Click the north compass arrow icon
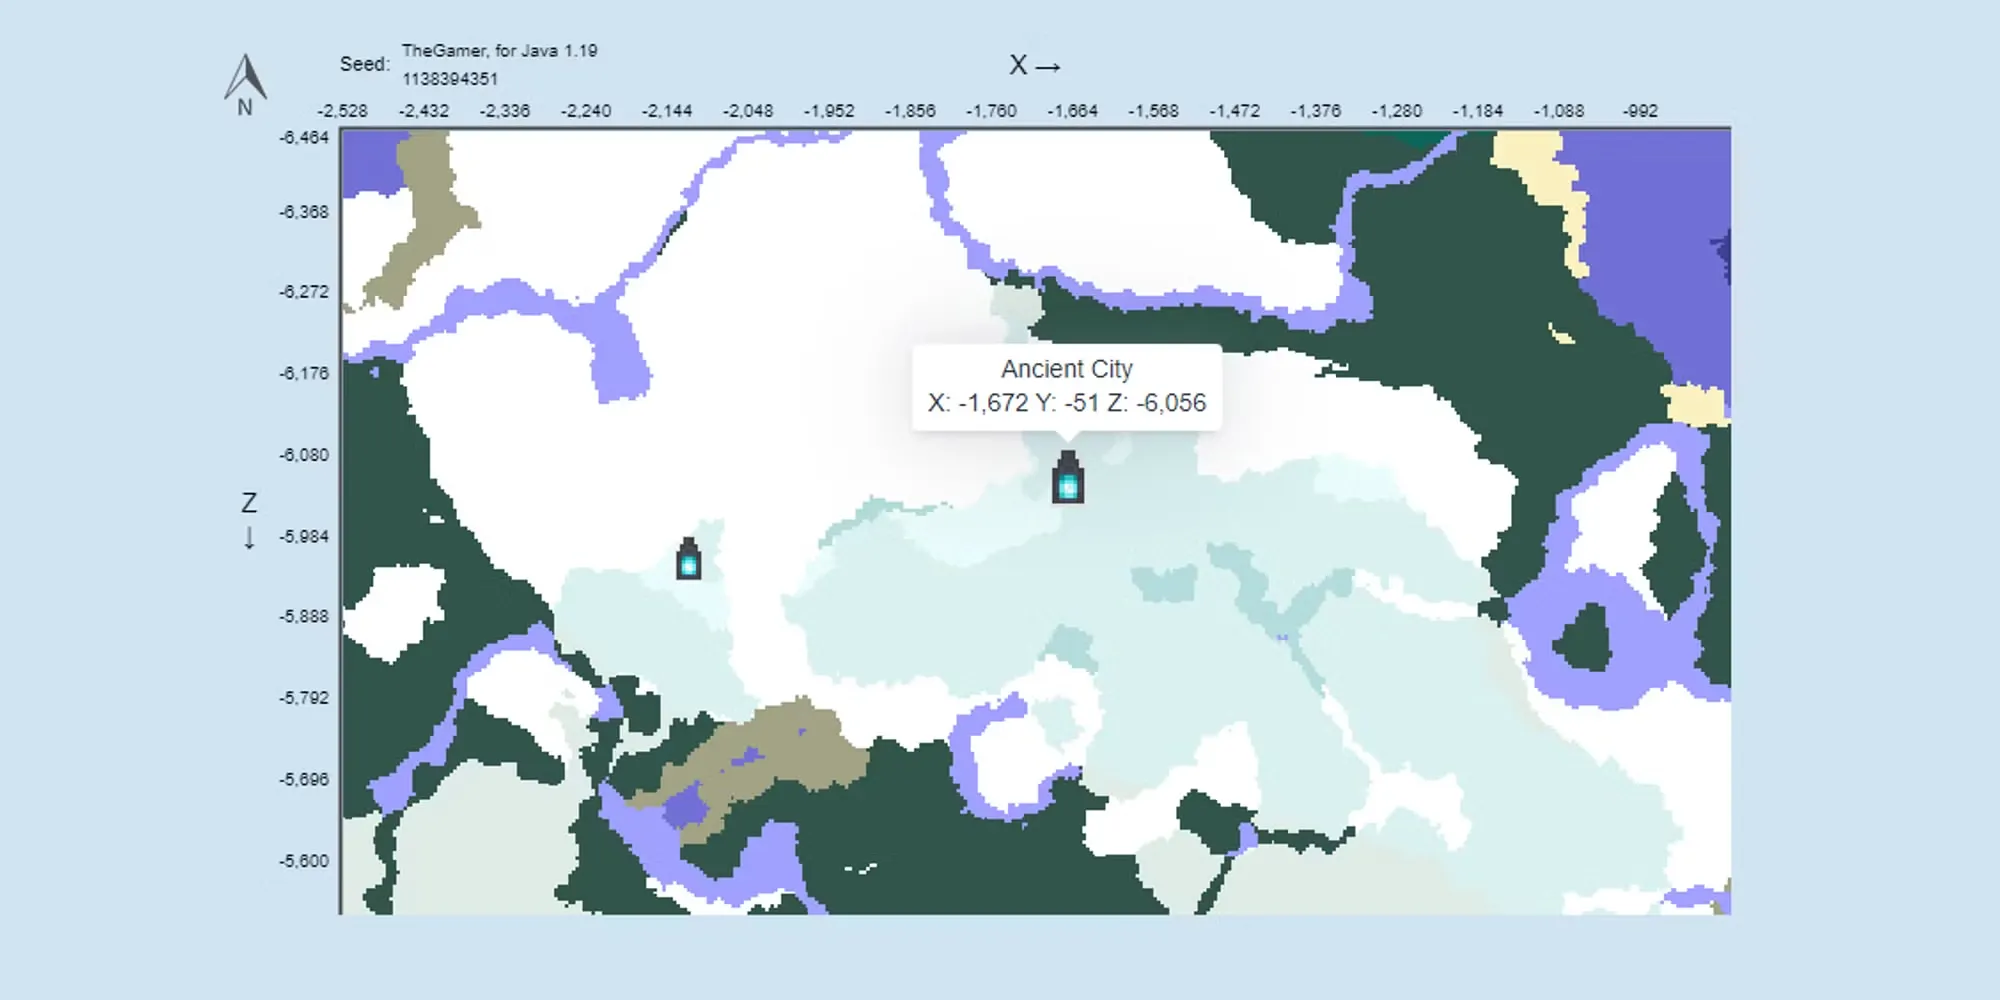The width and height of the screenshot is (2000, 1000). click(x=245, y=77)
